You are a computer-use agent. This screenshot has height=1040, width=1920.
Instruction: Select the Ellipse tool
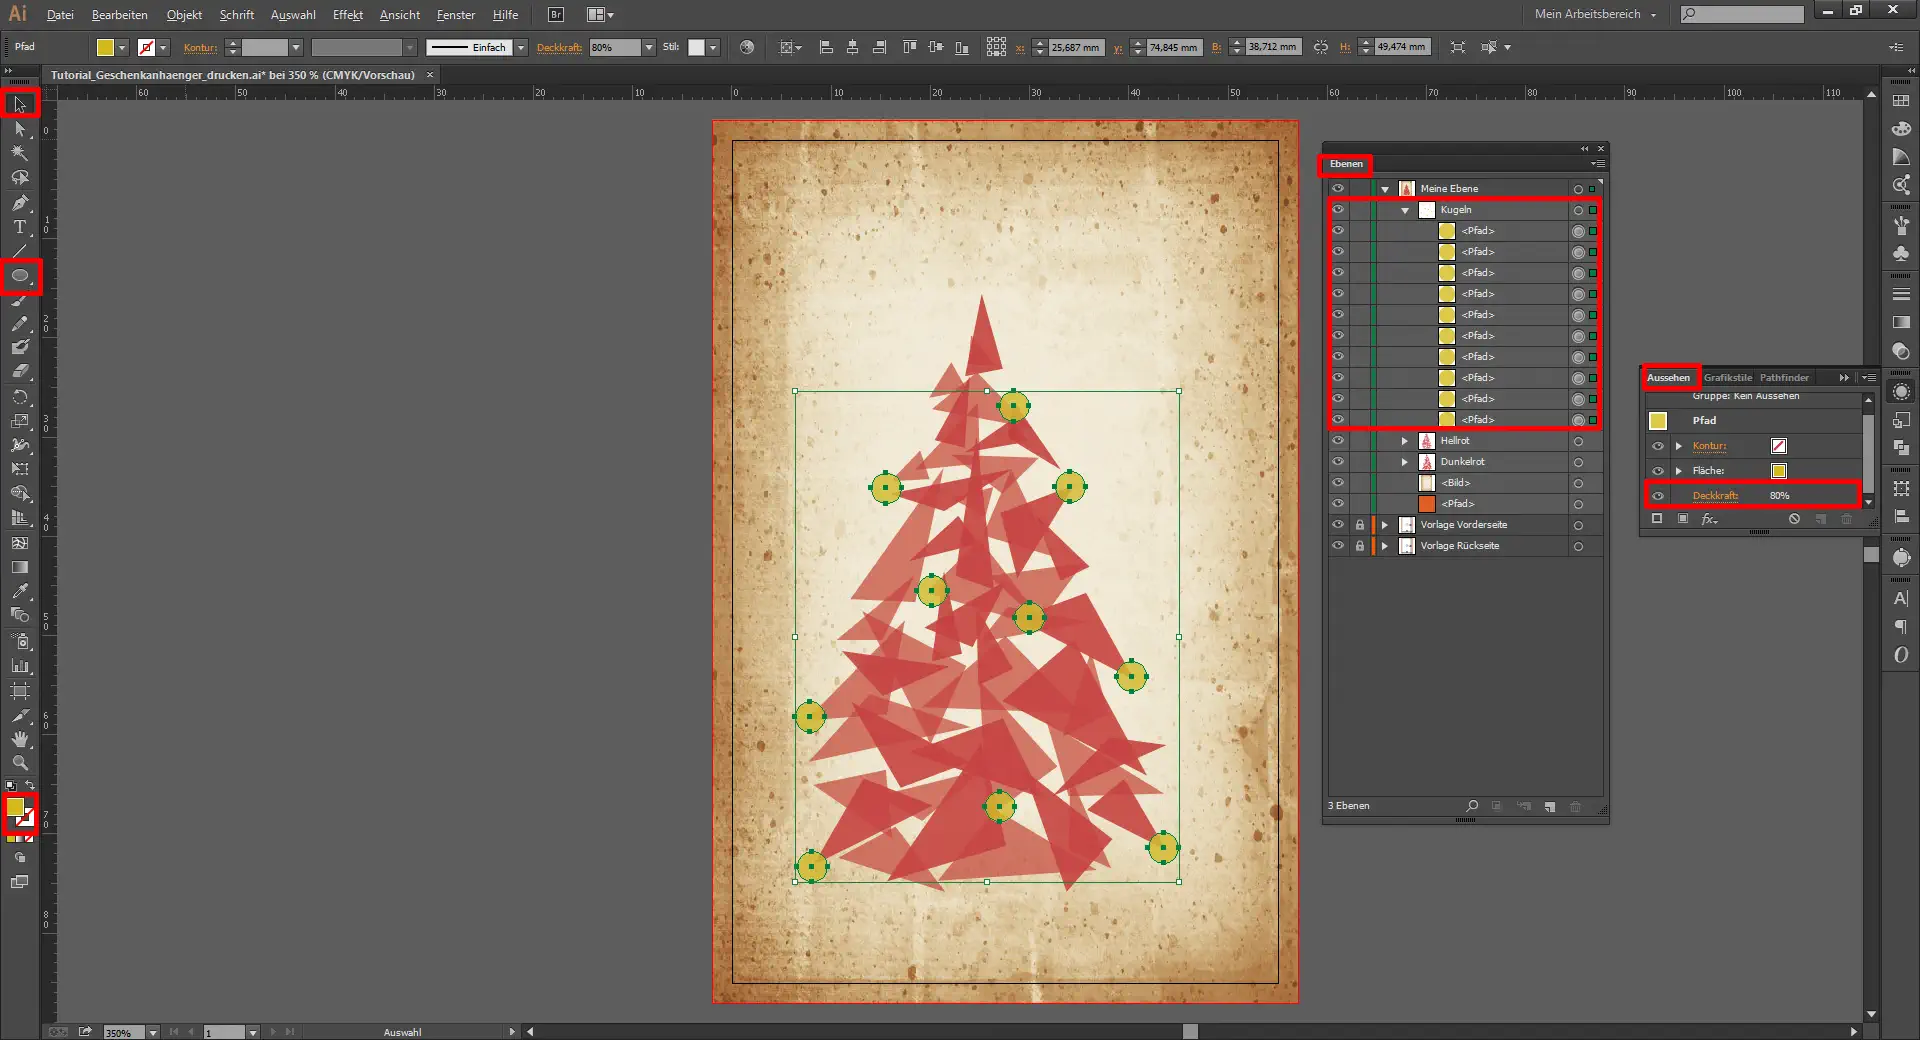pos(19,276)
